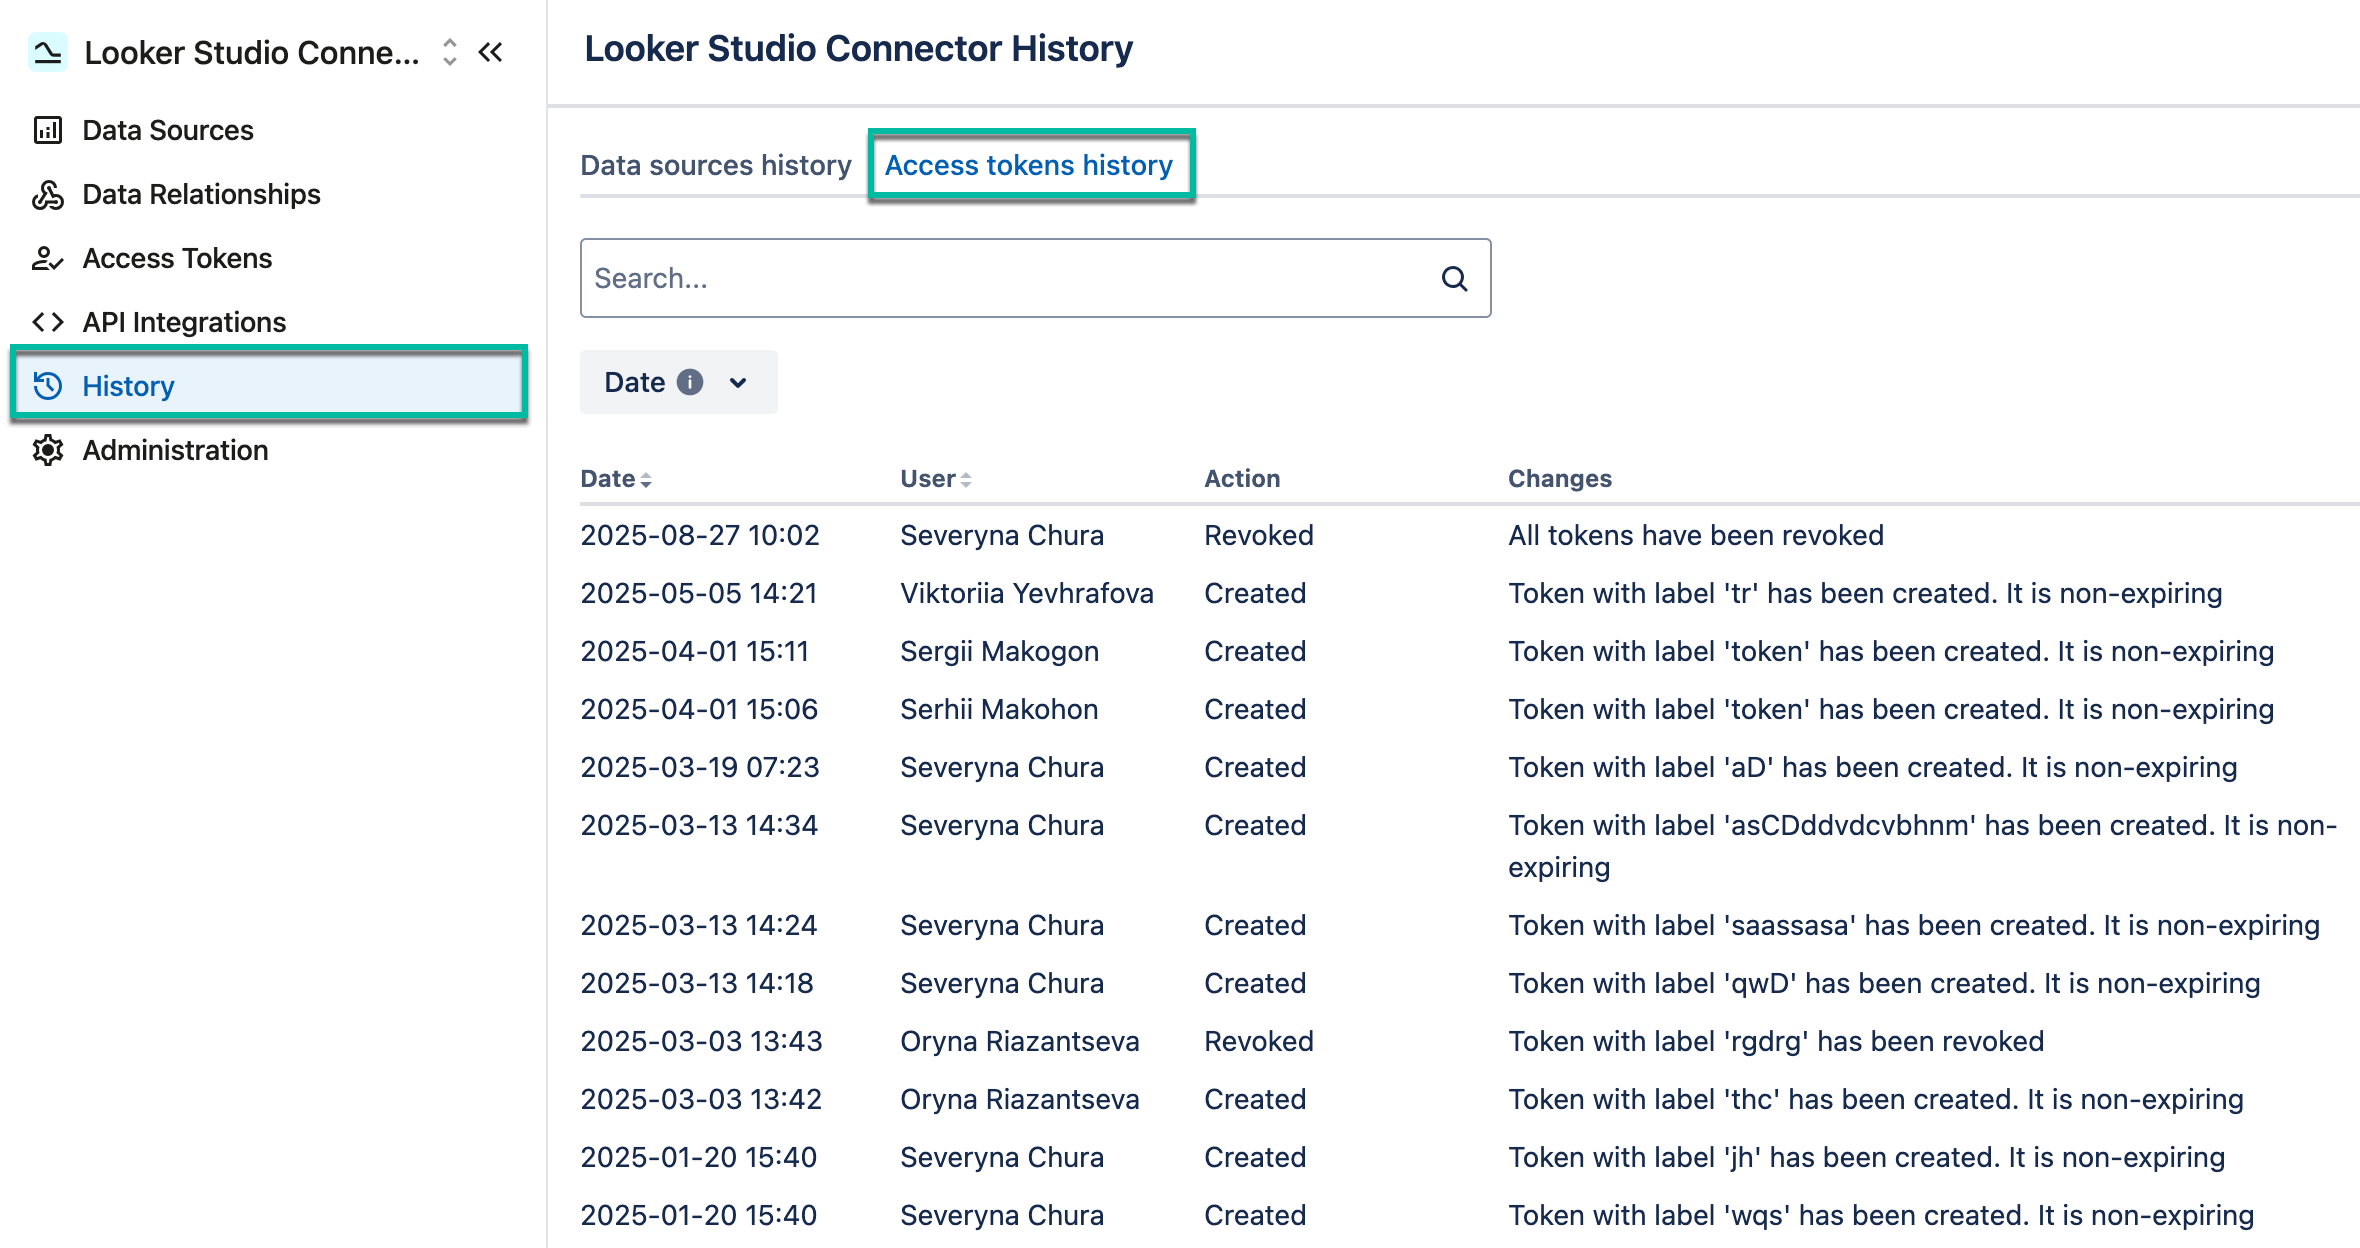Collapse the sidebar with the double-chevron

[x=490, y=52]
